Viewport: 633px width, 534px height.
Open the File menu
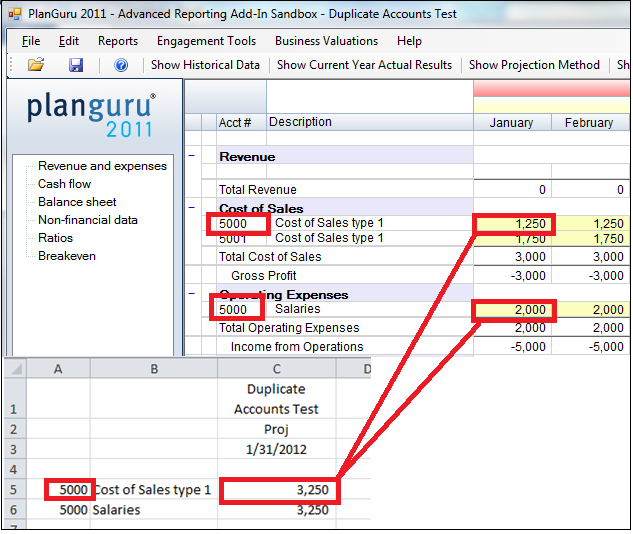tap(31, 41)
